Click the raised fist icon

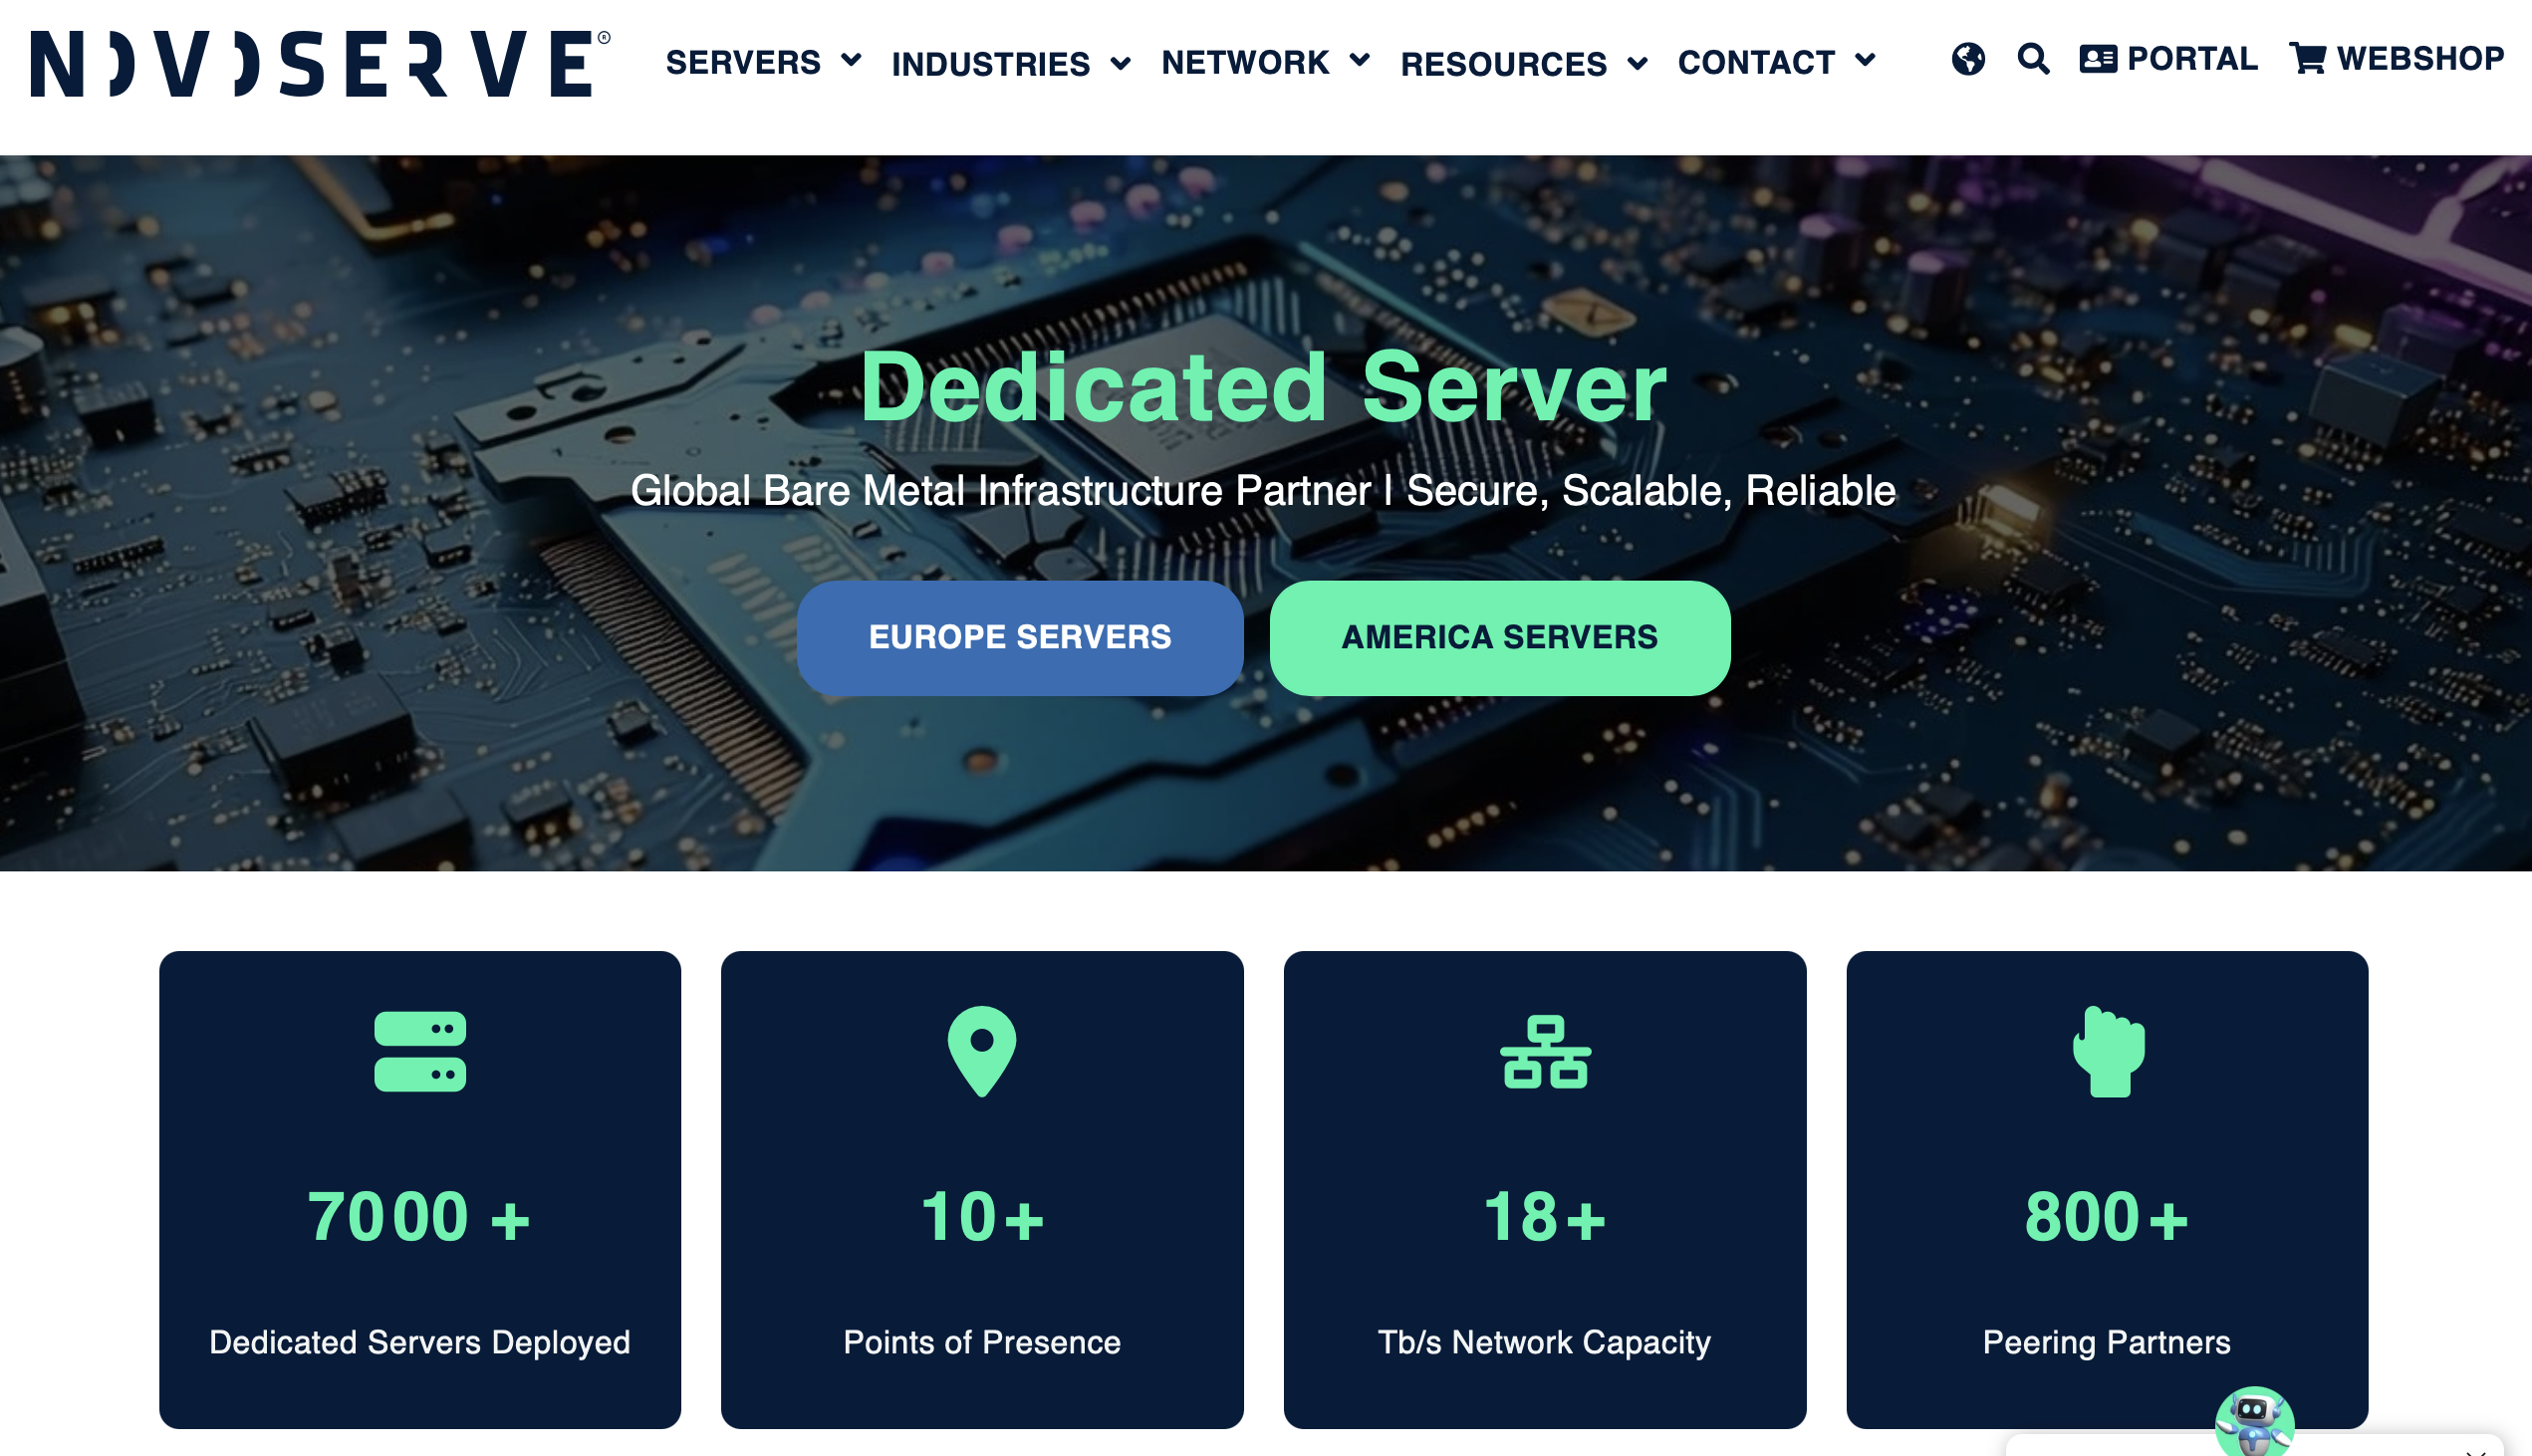pyautogui.click(x=2108, y=1051)
